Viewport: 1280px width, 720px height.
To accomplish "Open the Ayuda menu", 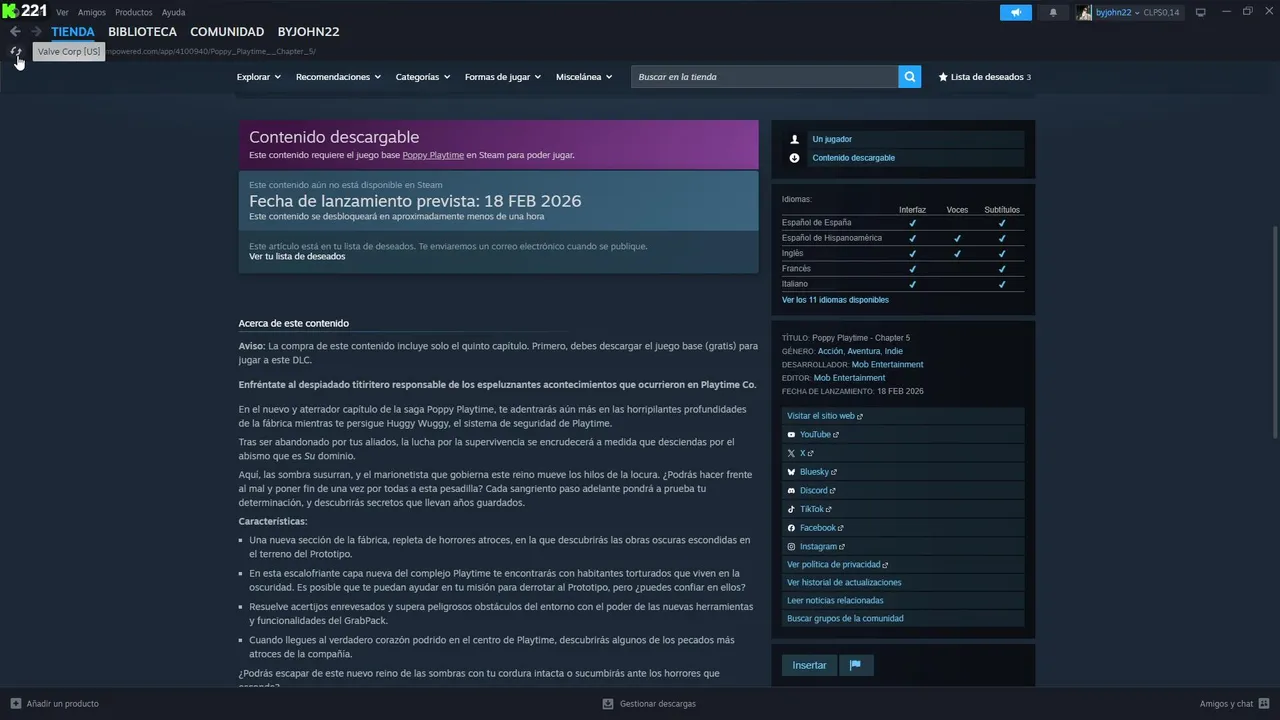I will point(173,13).
